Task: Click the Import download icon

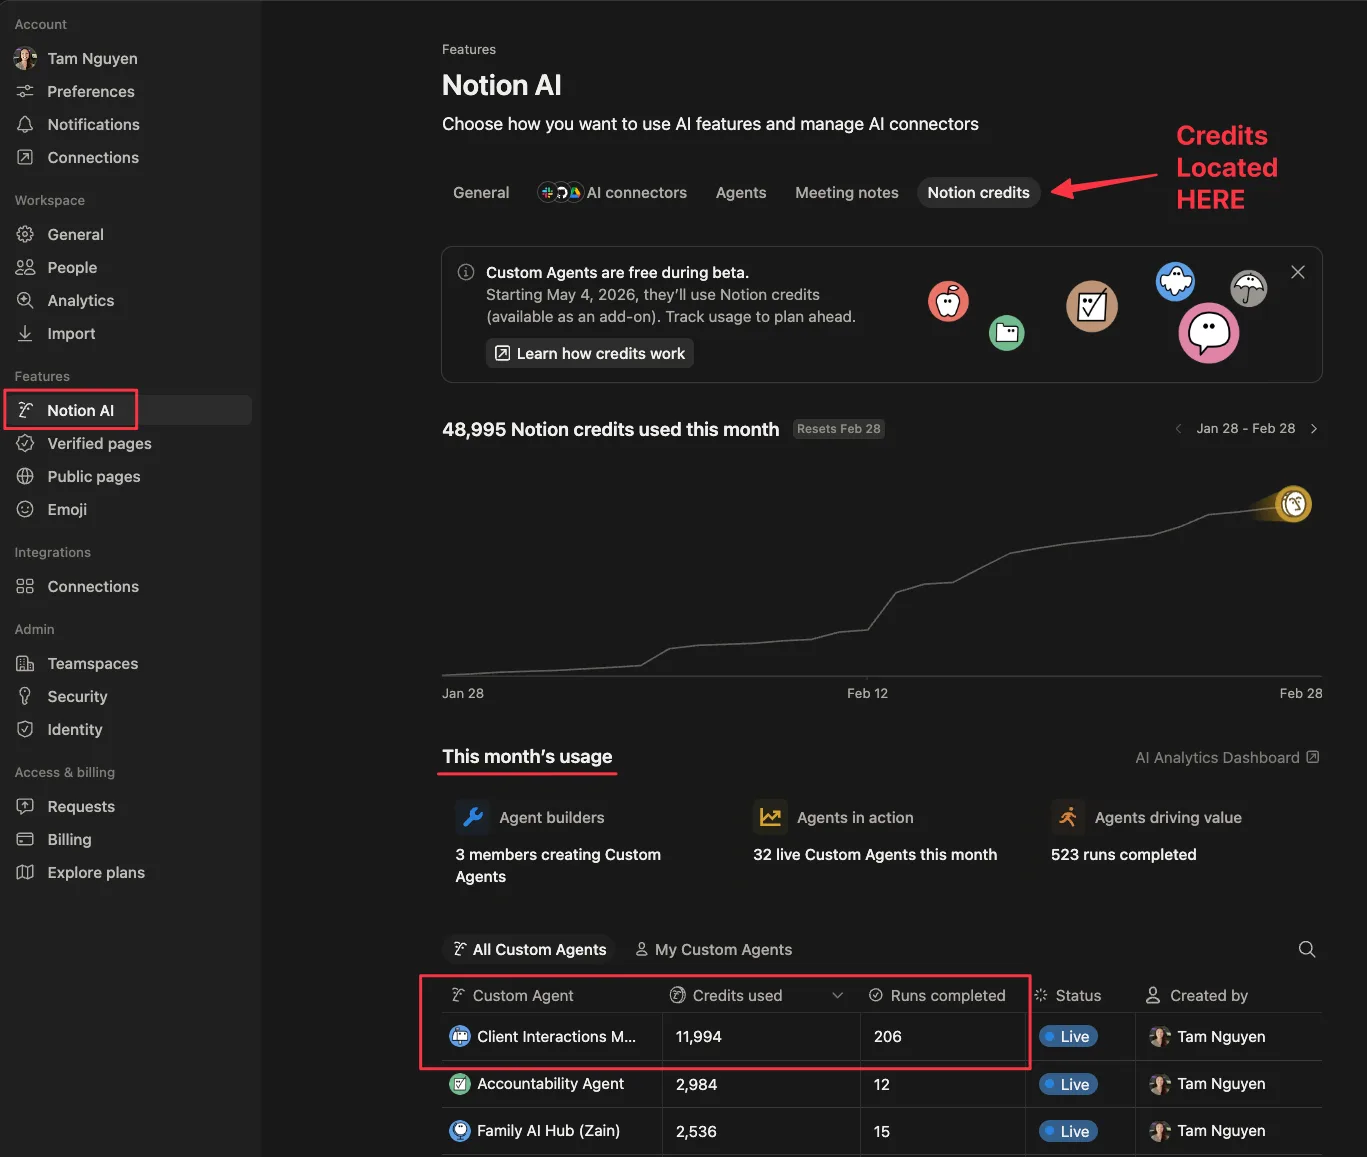Action: (25, 333)
